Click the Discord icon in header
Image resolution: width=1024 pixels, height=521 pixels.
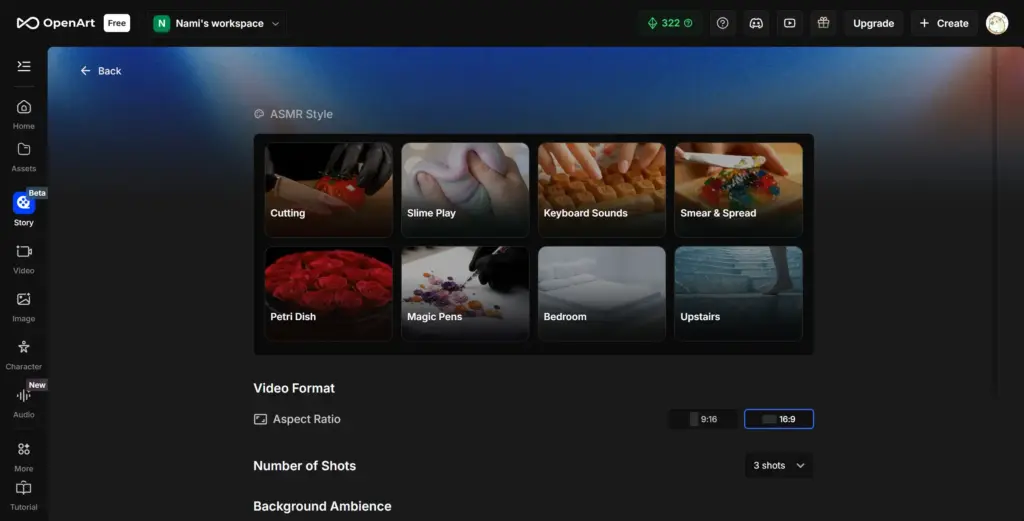(x=756, y=23)
